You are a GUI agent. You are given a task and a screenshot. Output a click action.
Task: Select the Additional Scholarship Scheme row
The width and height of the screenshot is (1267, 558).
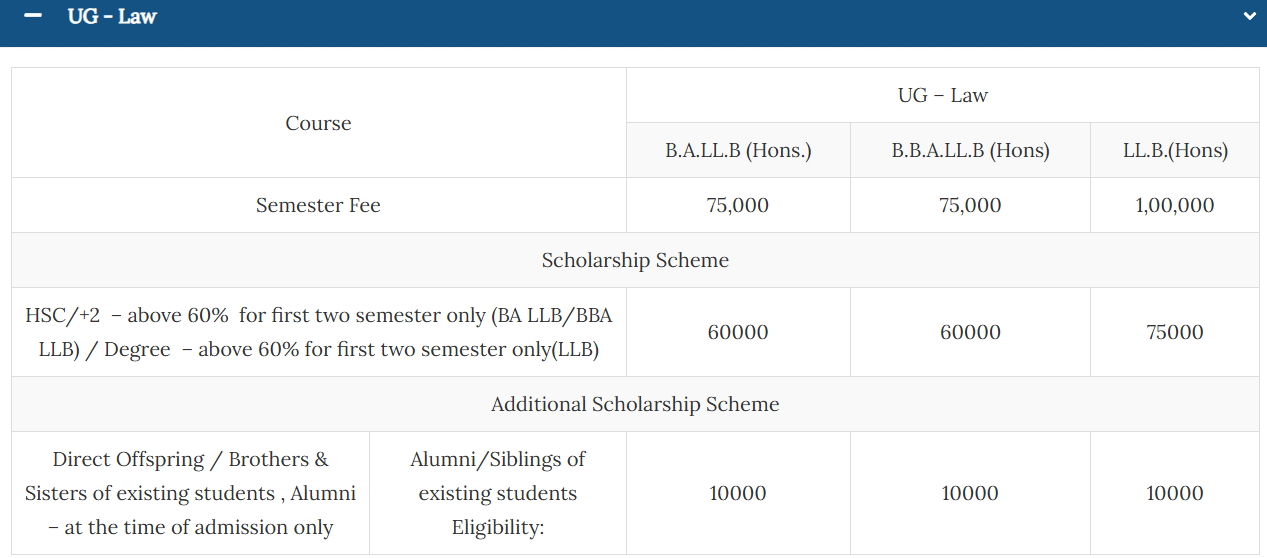(x=635, y=404)
